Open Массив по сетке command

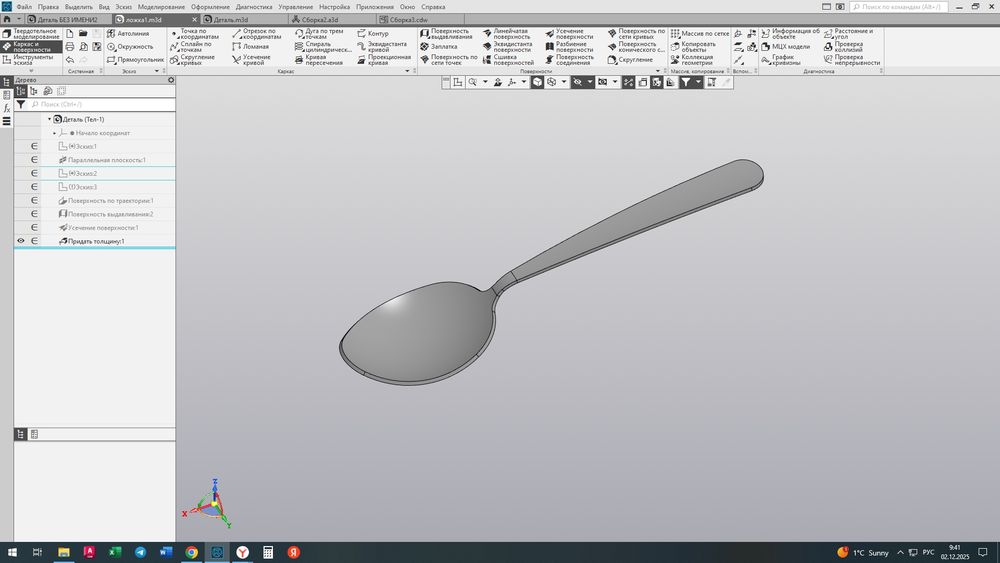coord(700,33)
